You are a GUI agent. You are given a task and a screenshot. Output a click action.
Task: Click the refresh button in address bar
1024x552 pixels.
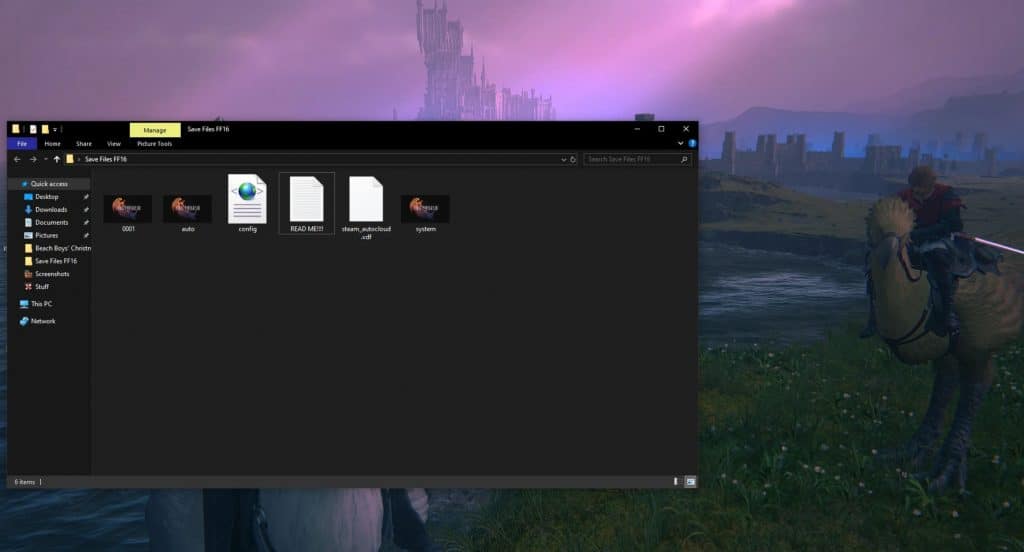(x=574, y=159)
